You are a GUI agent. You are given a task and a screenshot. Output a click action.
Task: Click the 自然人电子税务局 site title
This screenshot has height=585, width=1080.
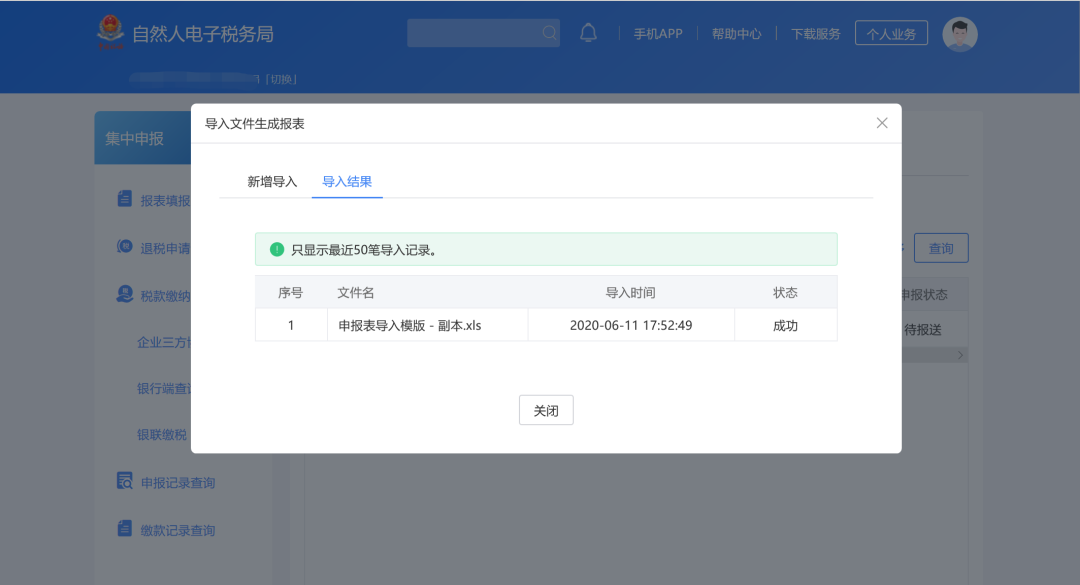[x=202, y=34]
